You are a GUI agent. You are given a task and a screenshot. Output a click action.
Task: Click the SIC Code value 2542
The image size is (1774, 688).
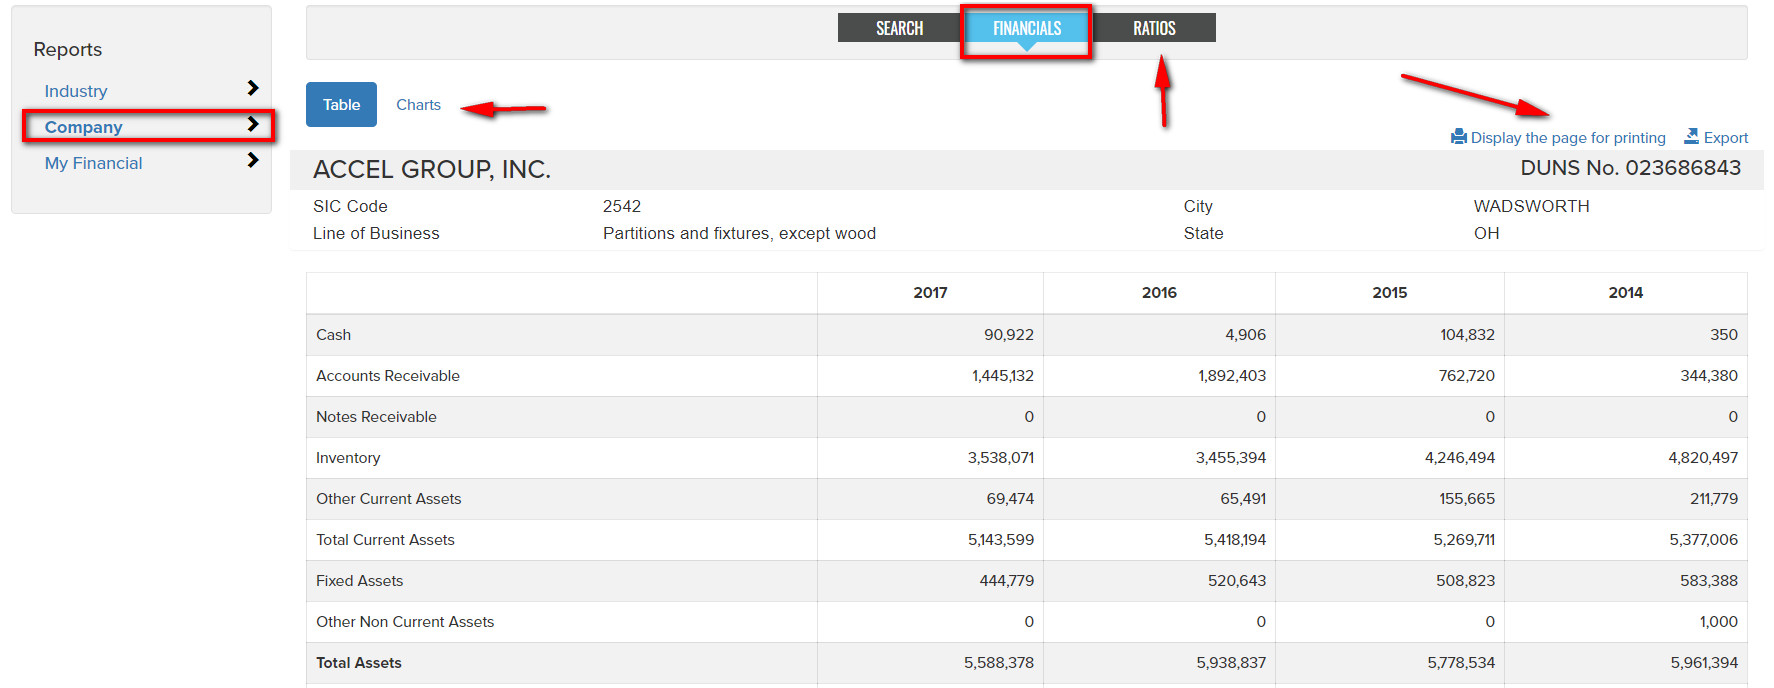point(622,206)
